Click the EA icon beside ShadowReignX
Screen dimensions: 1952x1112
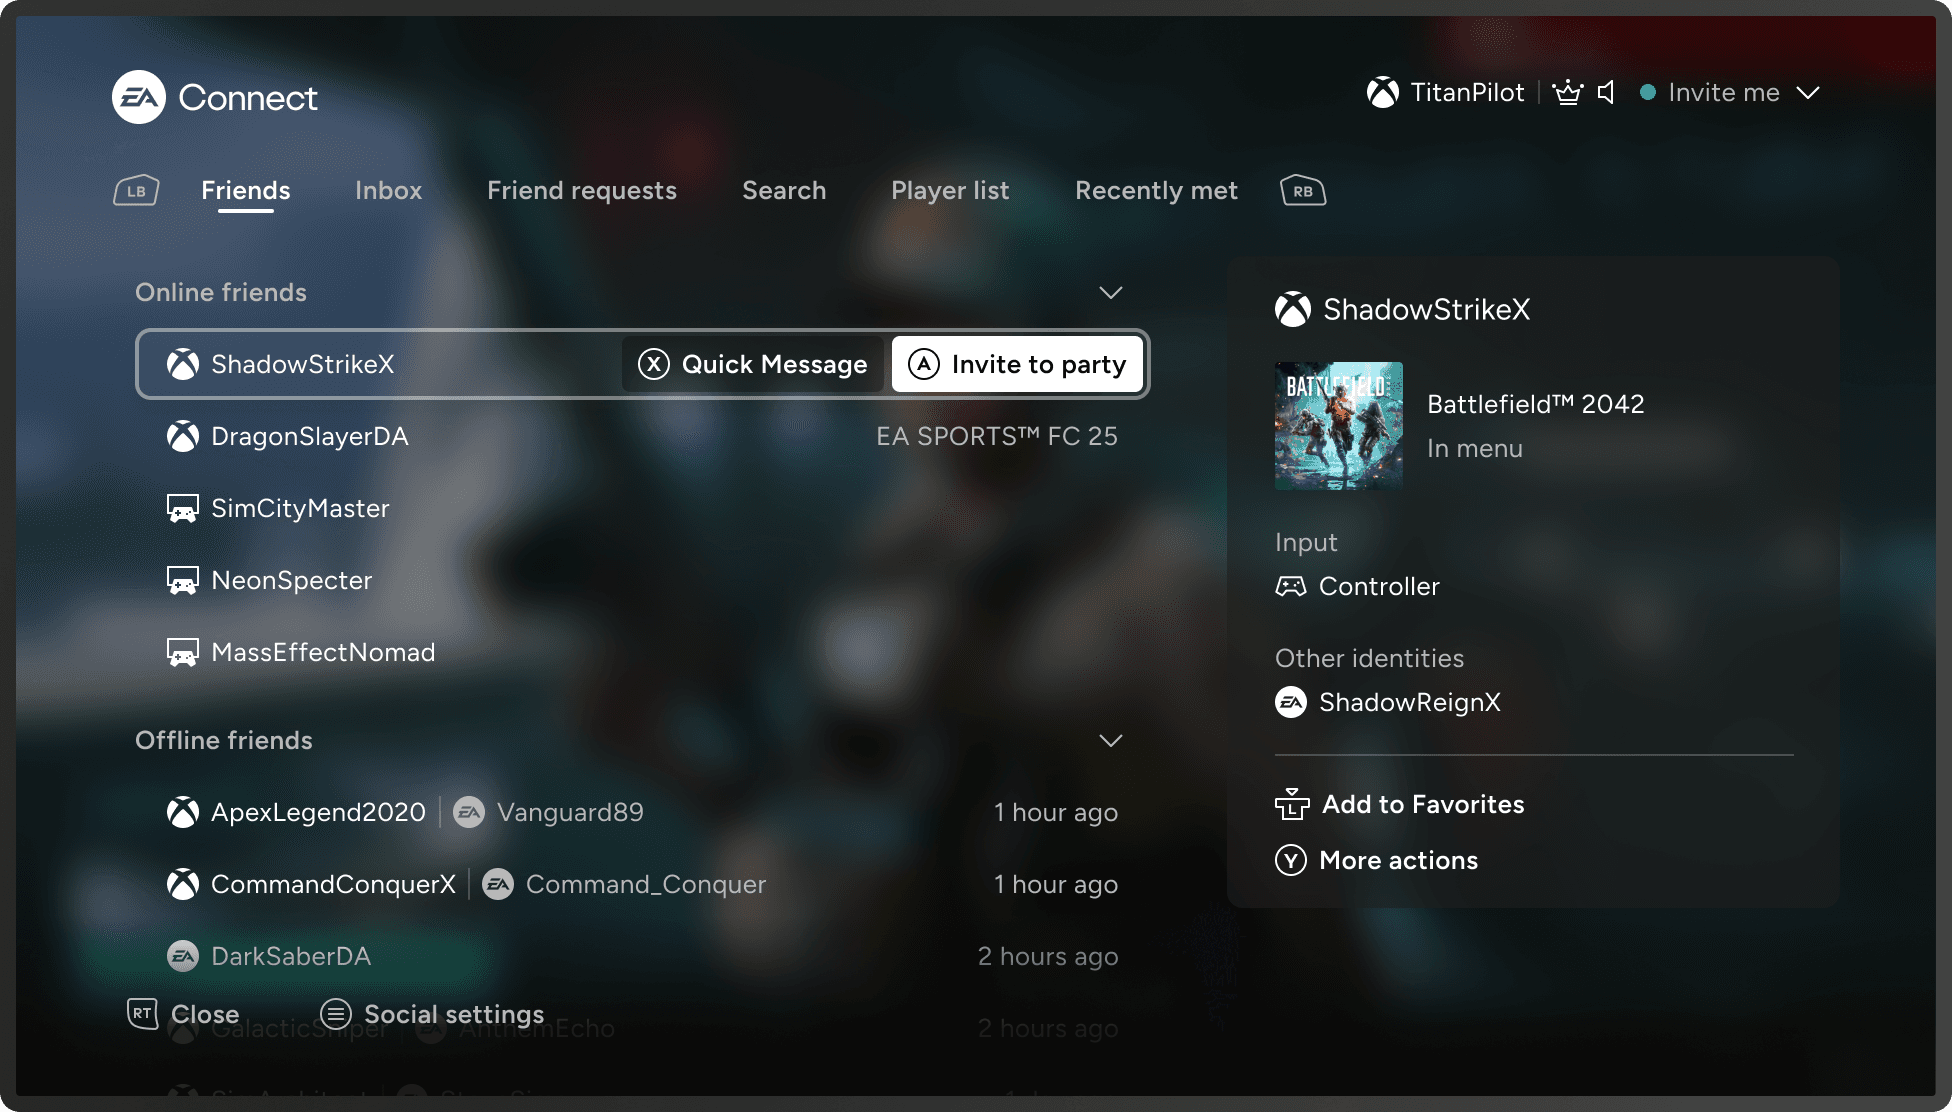1291,702
